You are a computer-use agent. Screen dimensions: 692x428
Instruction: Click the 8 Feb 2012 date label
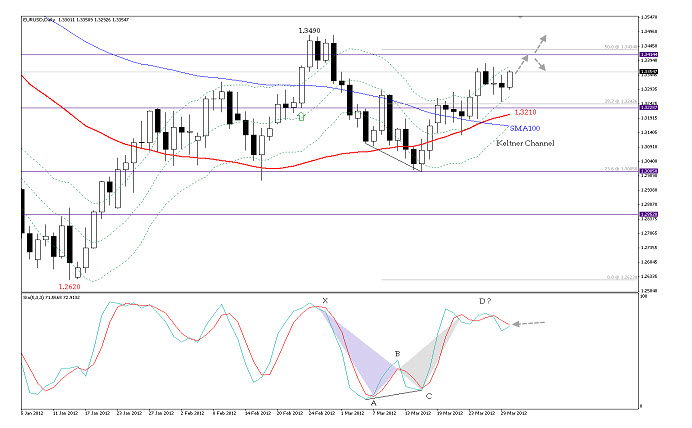click(x=225, y=413)
